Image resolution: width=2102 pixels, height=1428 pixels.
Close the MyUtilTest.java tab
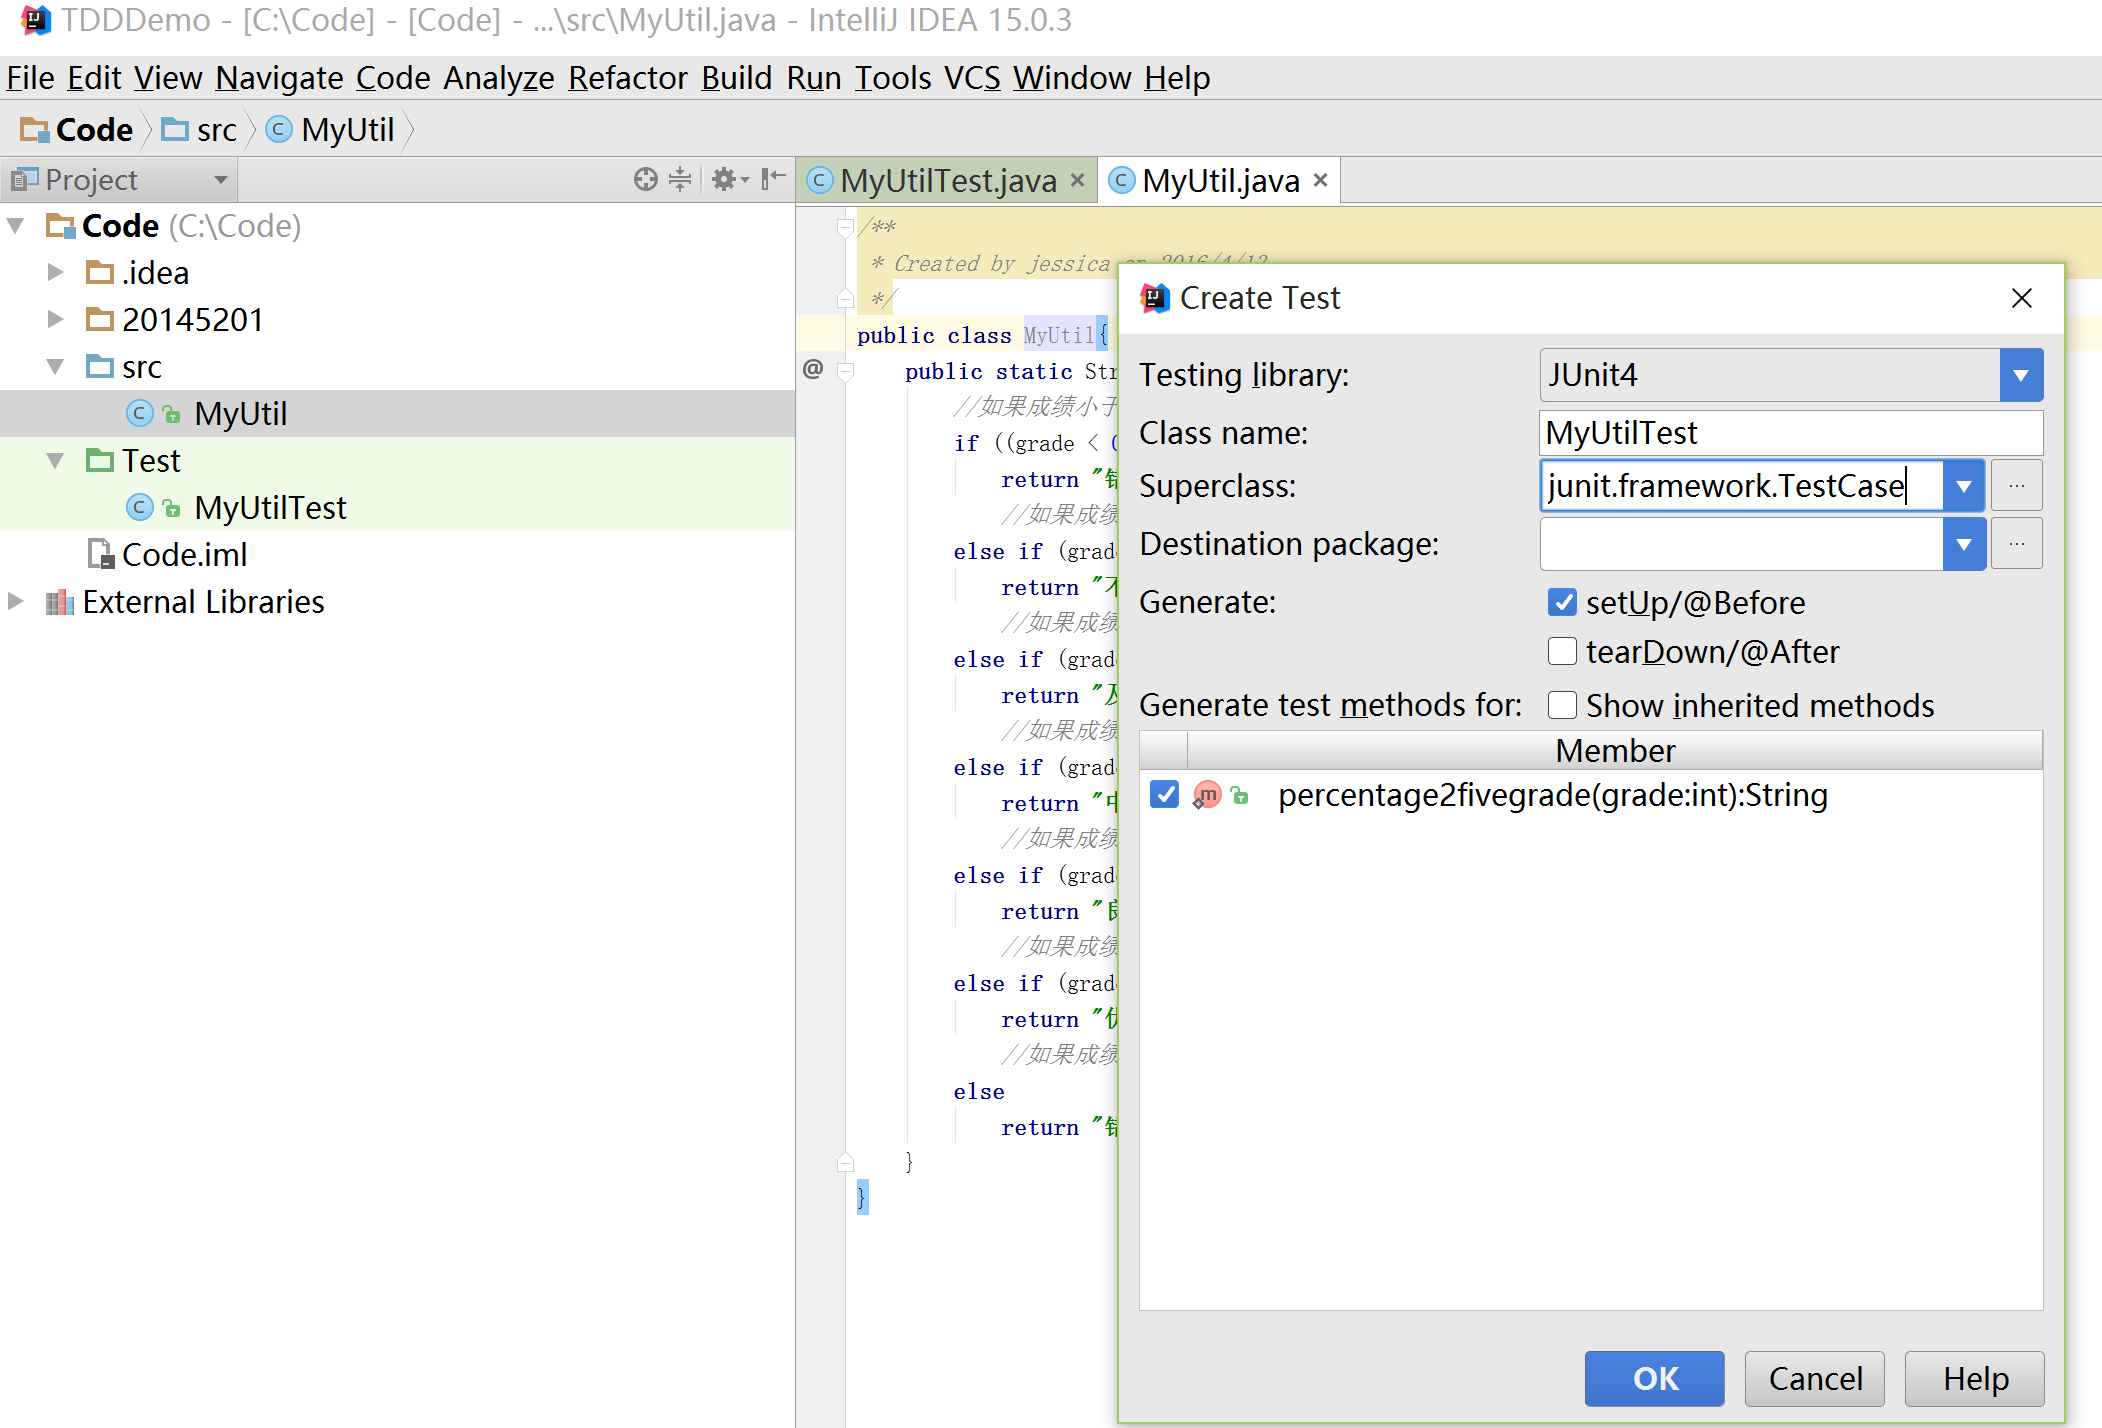(1077, 180)
